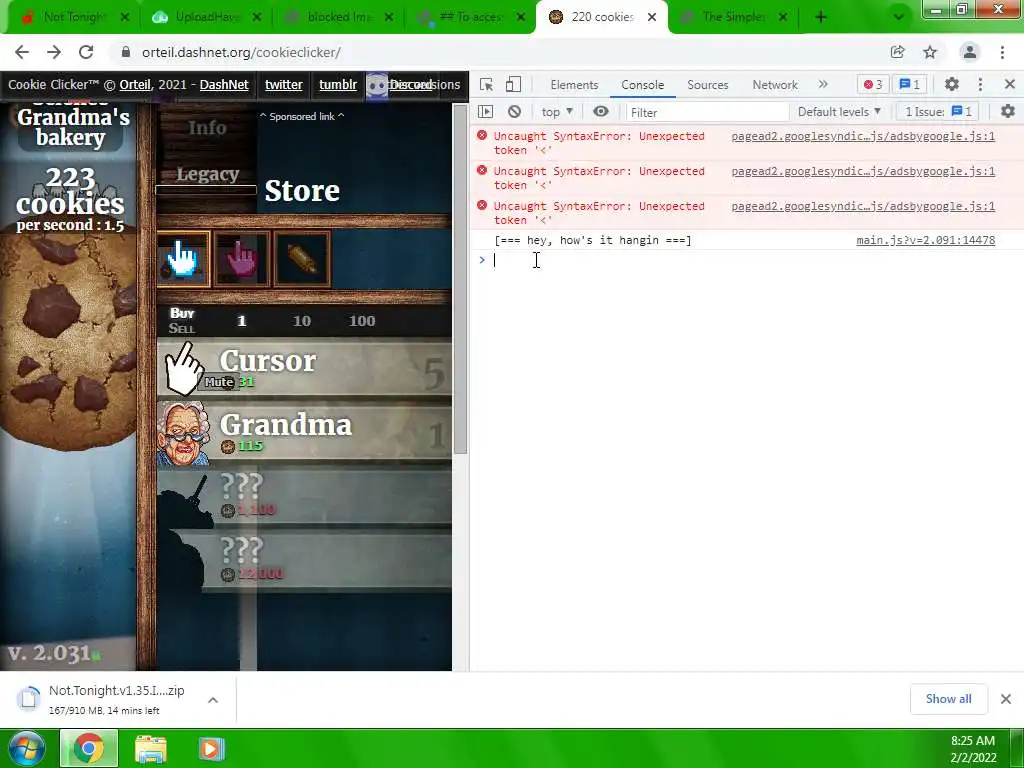Click Show all downloads
The image size is (1024, 768).
pos(948,699)
